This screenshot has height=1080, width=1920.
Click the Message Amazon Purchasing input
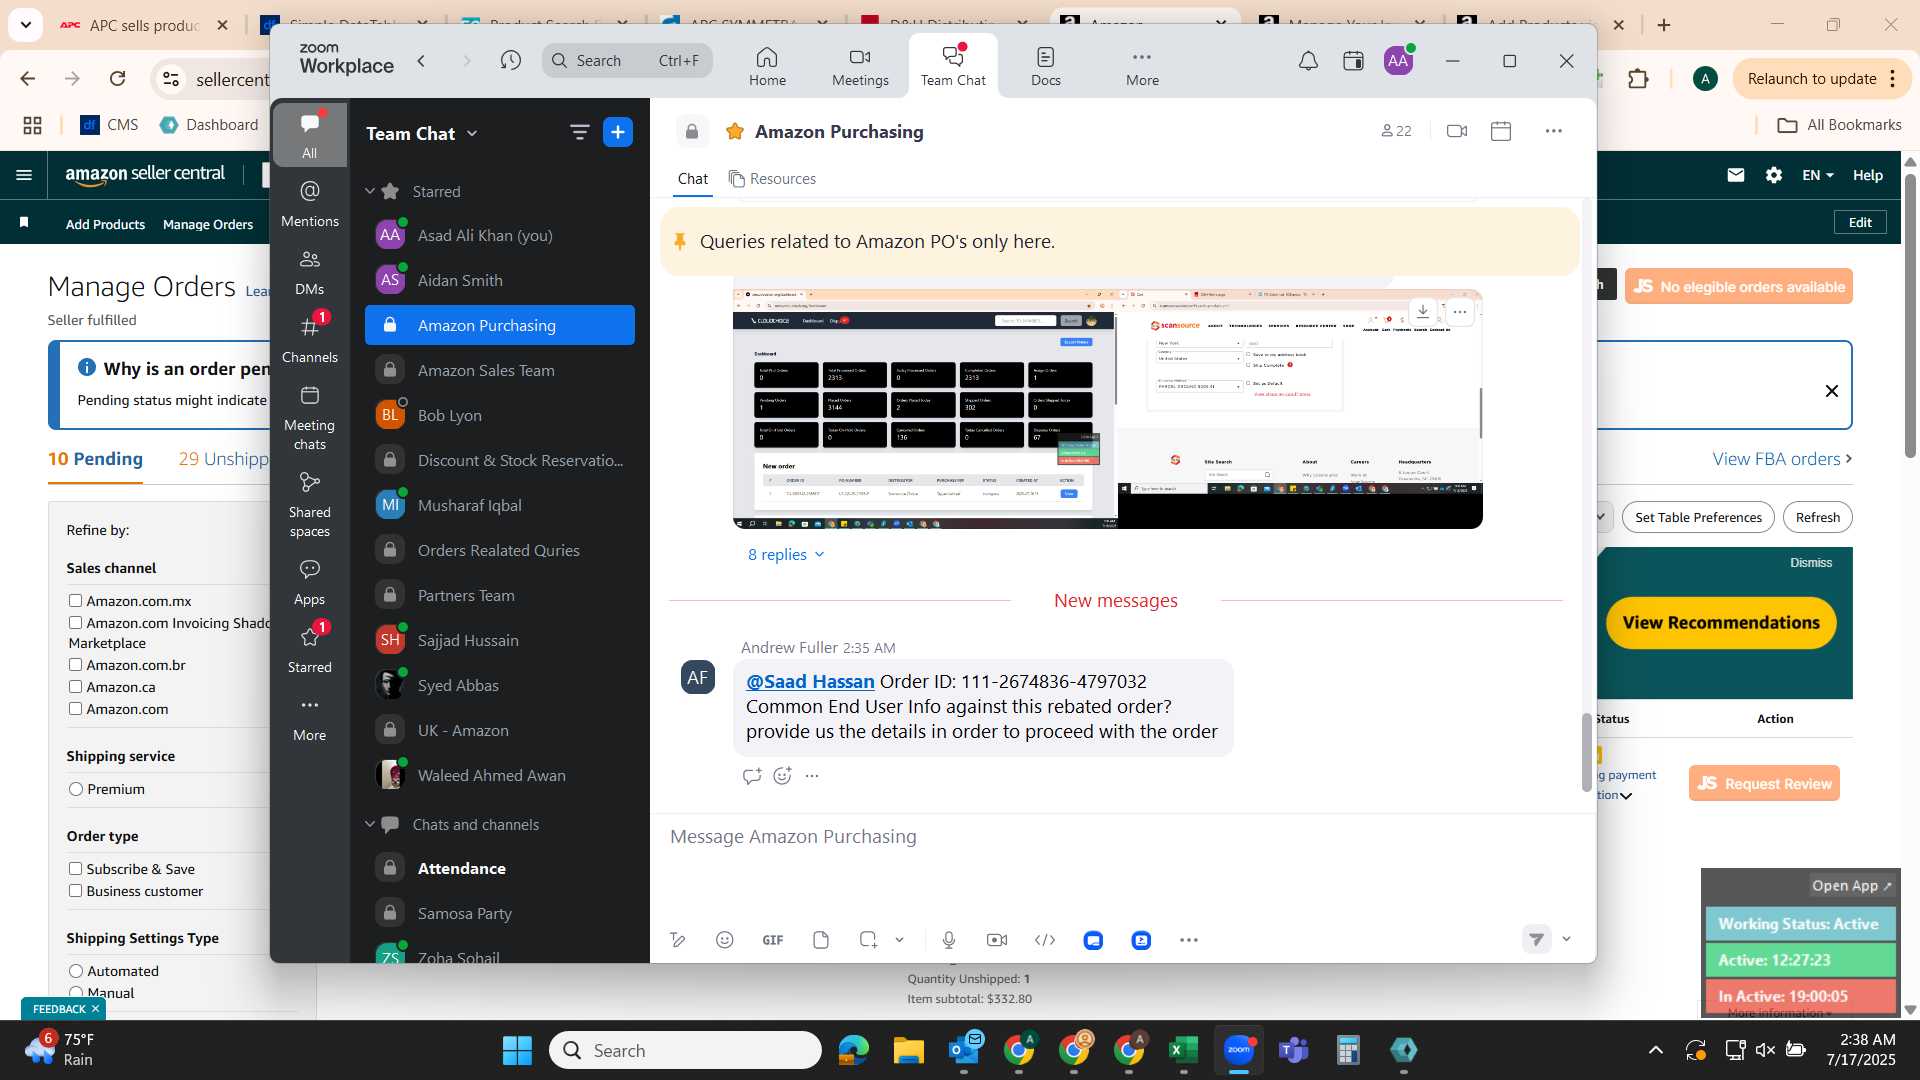[x=1120, y=837]
